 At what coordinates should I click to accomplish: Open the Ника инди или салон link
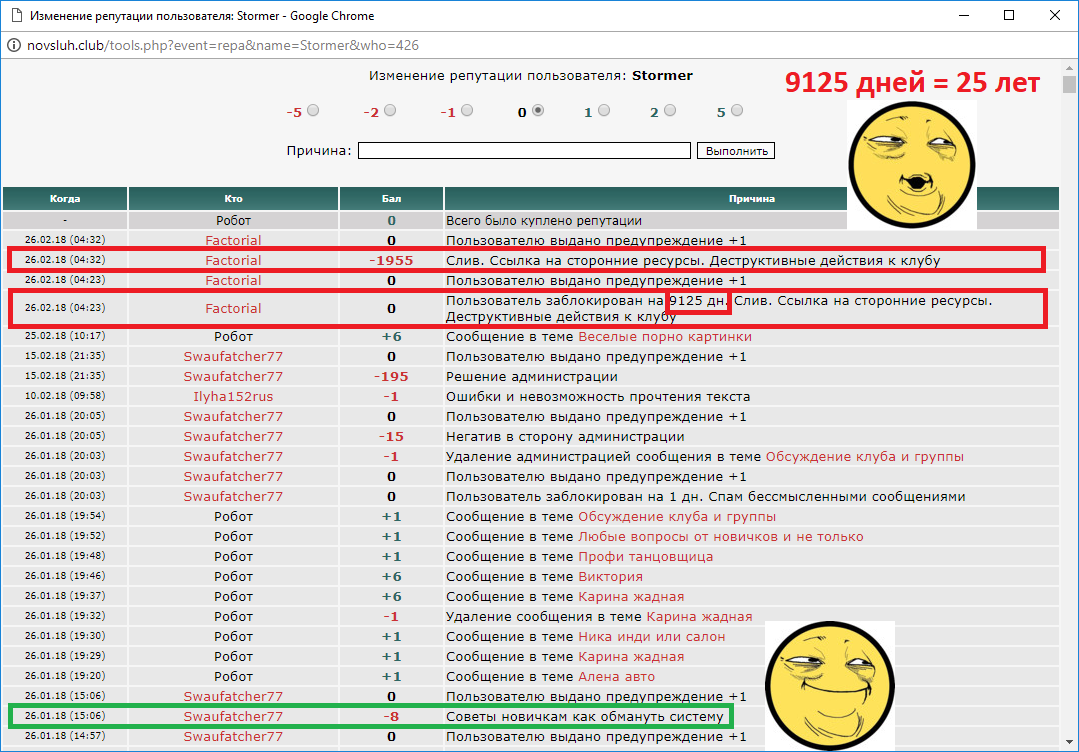tap(651, 637)
